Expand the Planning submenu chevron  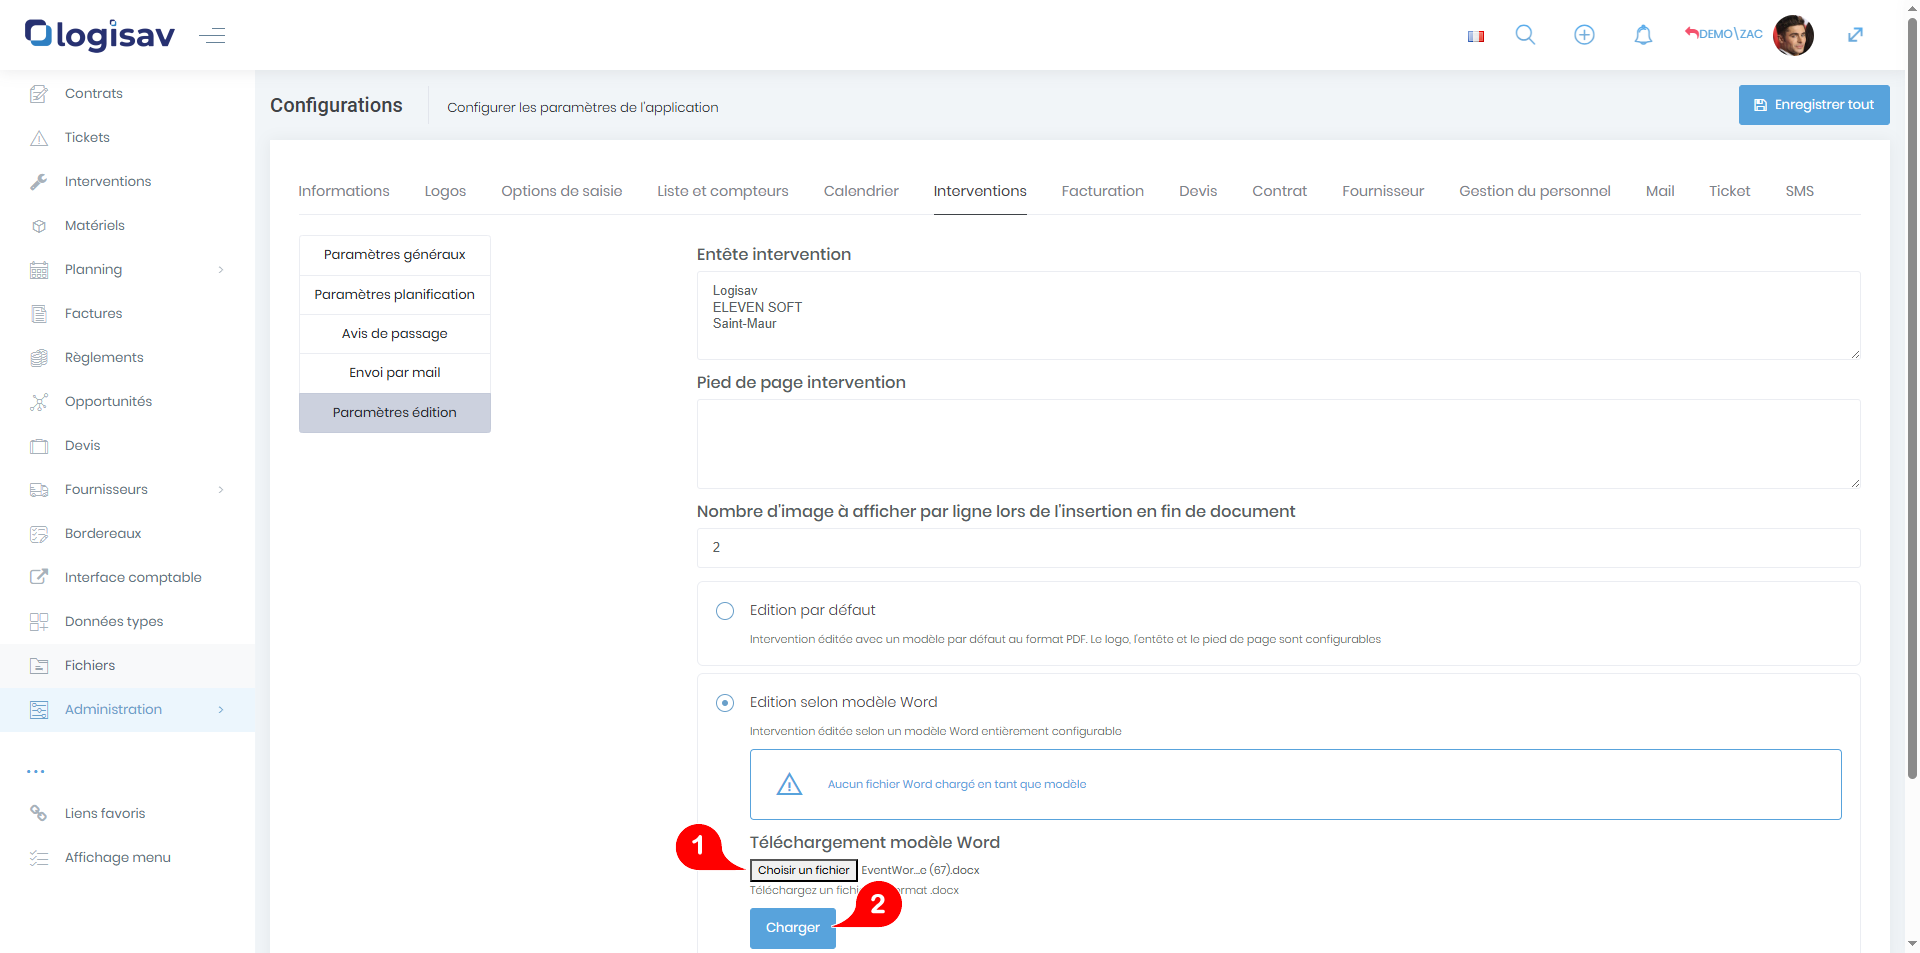coord(221,270)
